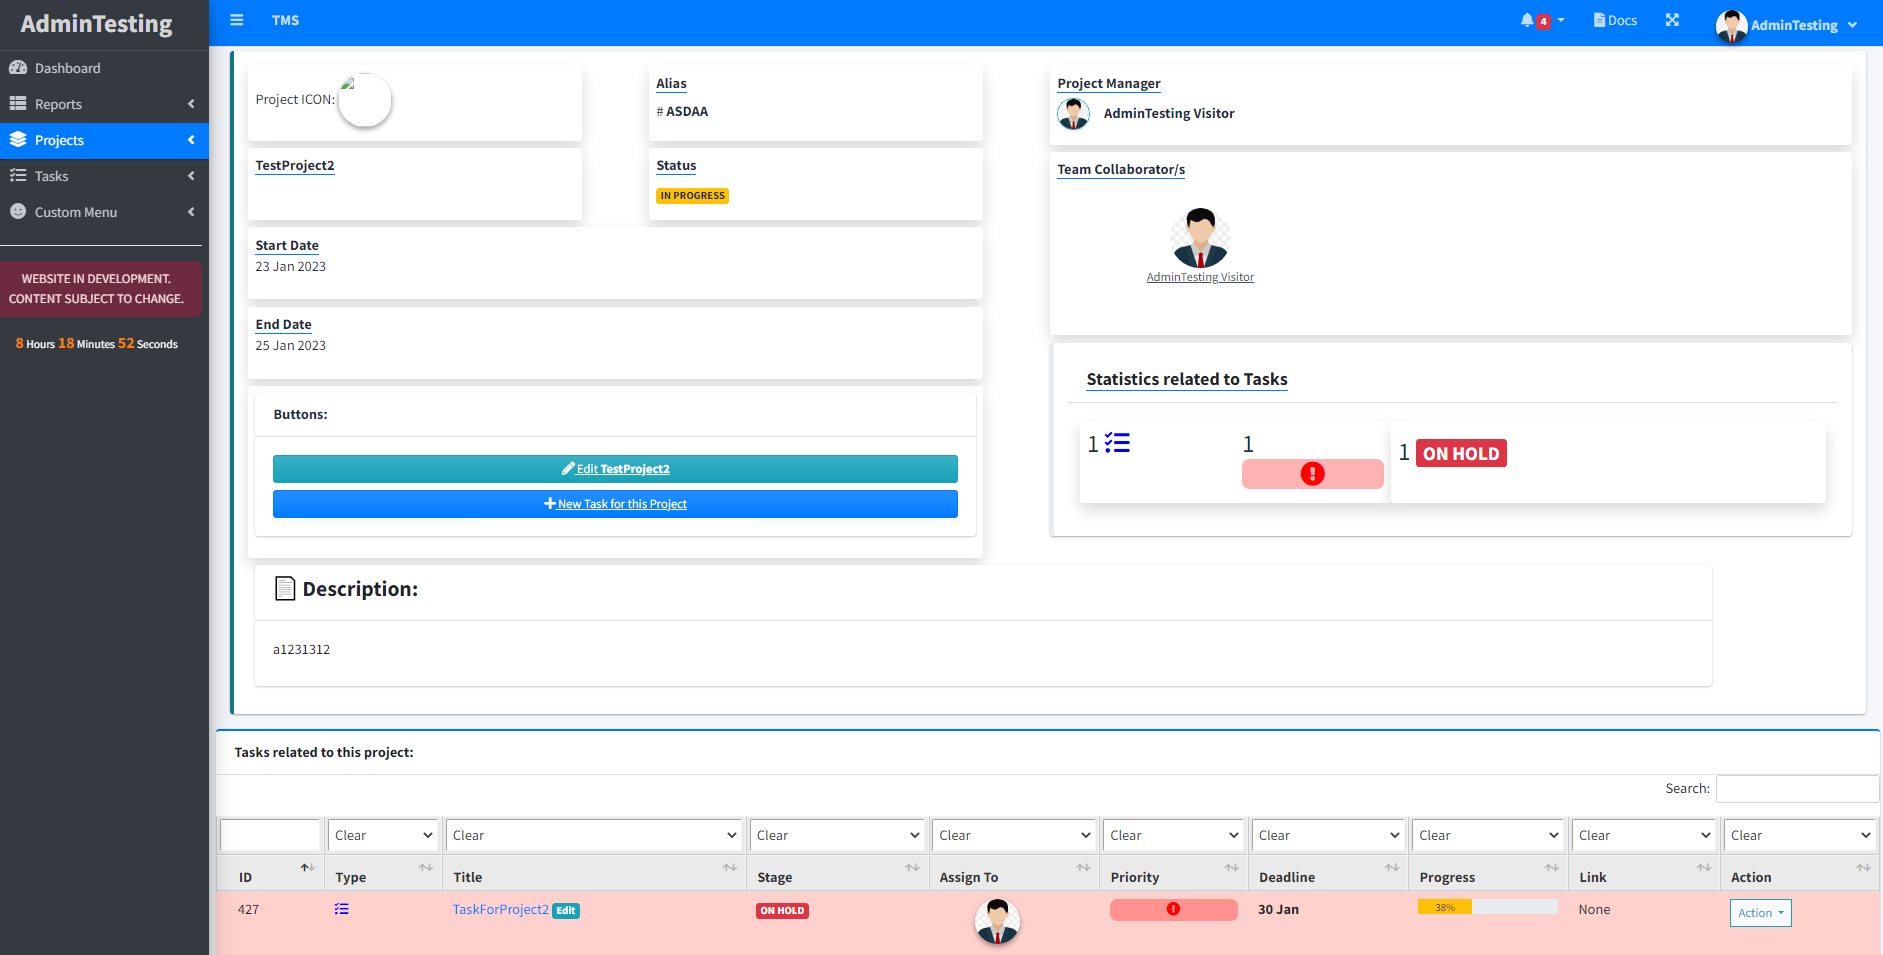Open the Stage filter dropdown
1883x955 pixels.
coord(836,835)
